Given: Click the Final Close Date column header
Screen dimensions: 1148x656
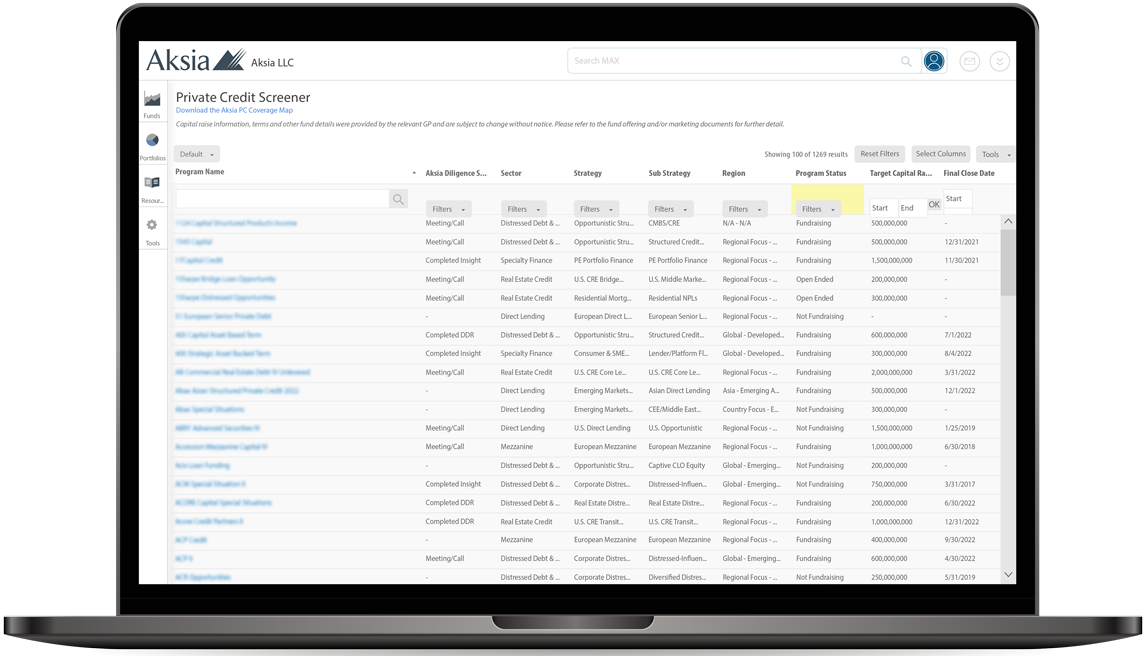Looking at the screenshot, I should pyautogui.click(x=969, y=174).
